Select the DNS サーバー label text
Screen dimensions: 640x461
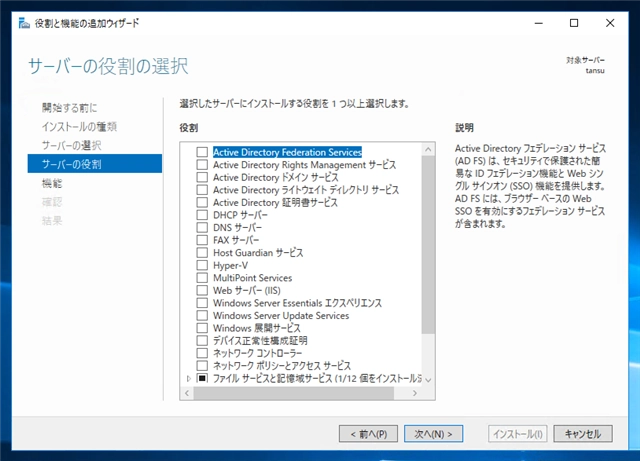(x=238, y=227)
